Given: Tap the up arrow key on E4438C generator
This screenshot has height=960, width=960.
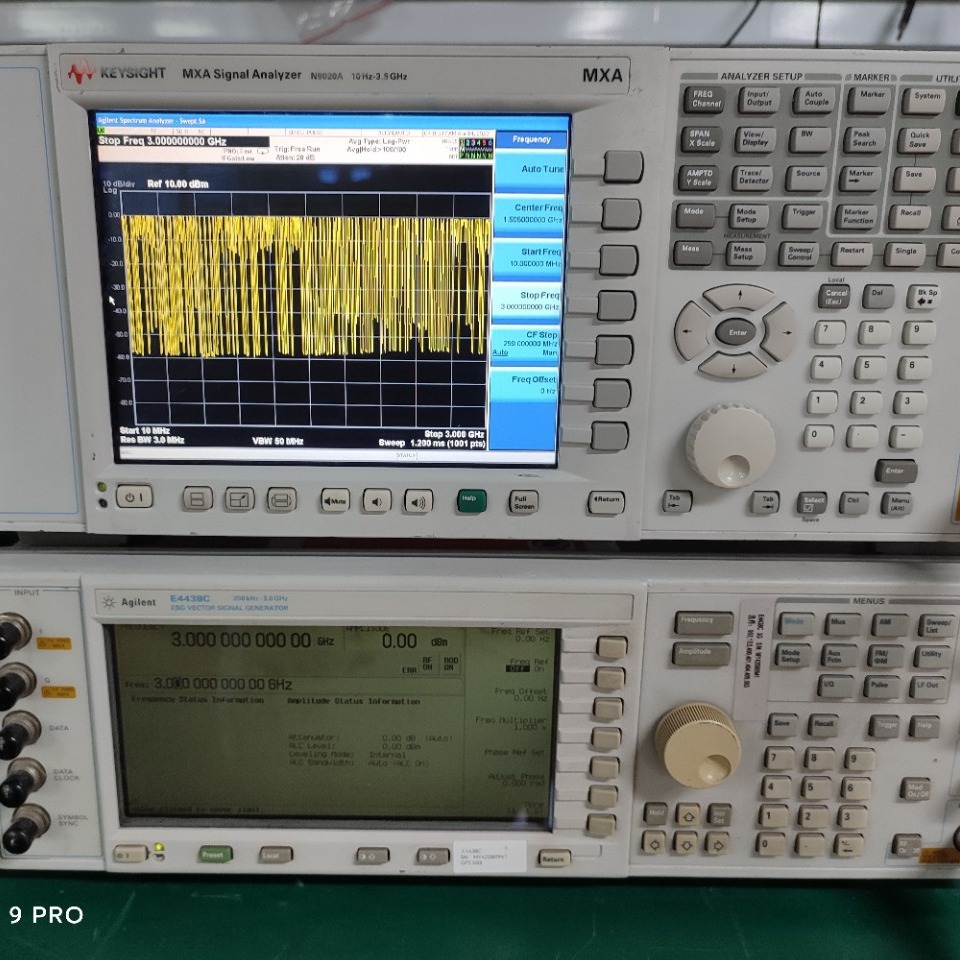Looking at the screenshot, I should click(688, 816).
